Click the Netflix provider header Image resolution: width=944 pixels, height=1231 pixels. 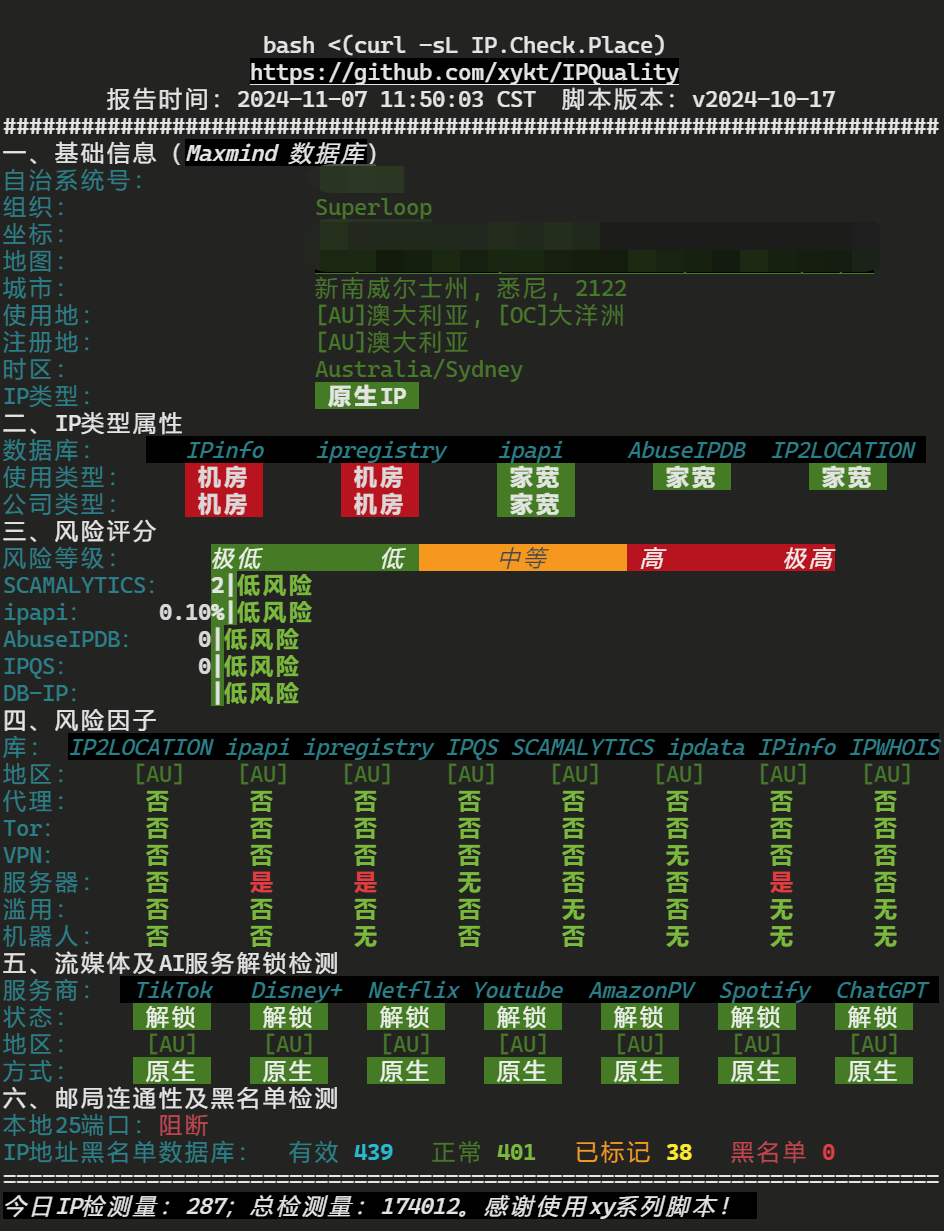point(414,990)
